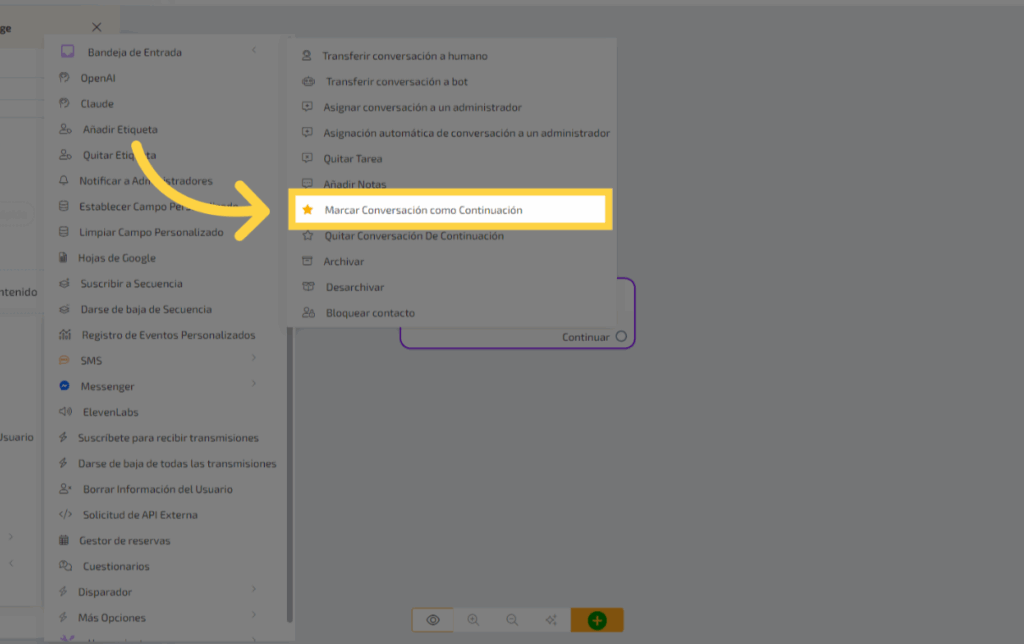The height and width of the screenshot is (644, 1024).
Task: Collapse the Bandeja de Entrada submenu
Action: pyautogui.click(x=254, y=51)
